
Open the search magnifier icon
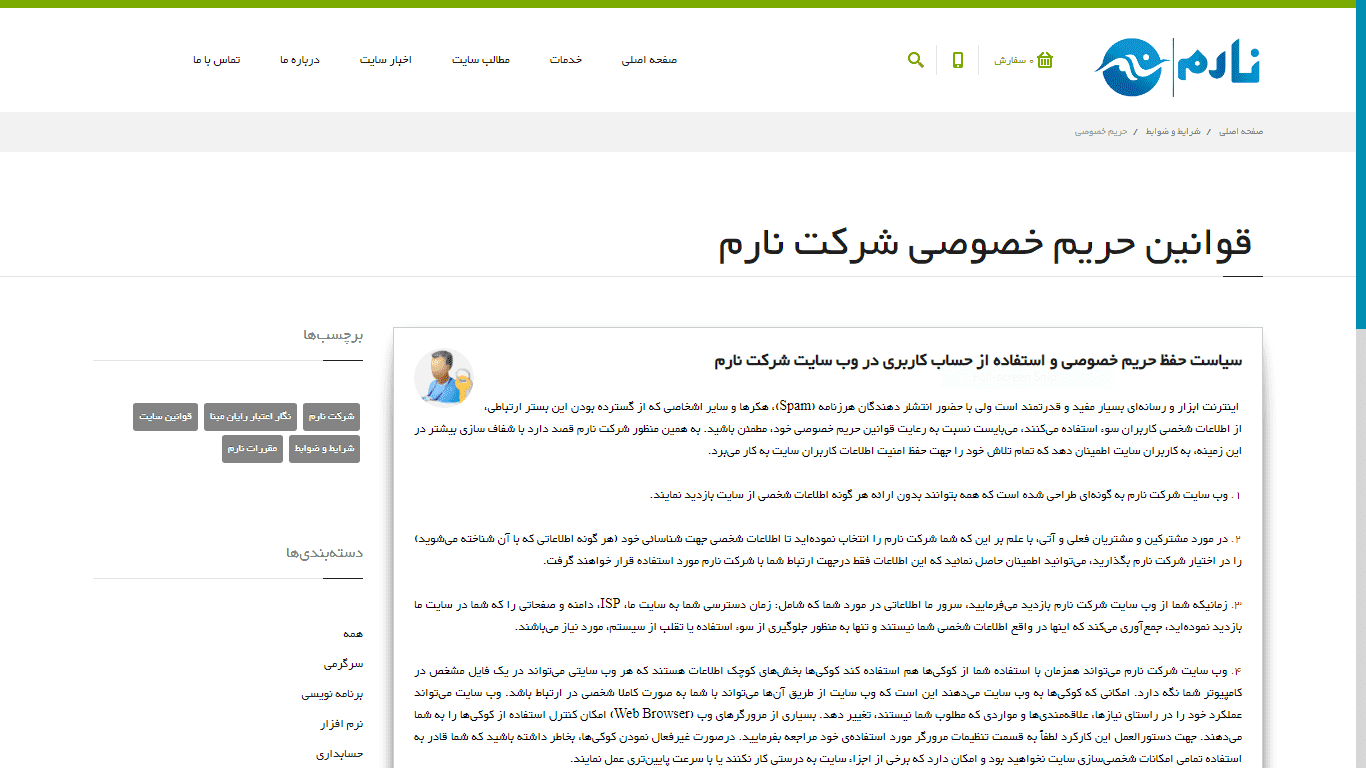[x=915, y=60]
